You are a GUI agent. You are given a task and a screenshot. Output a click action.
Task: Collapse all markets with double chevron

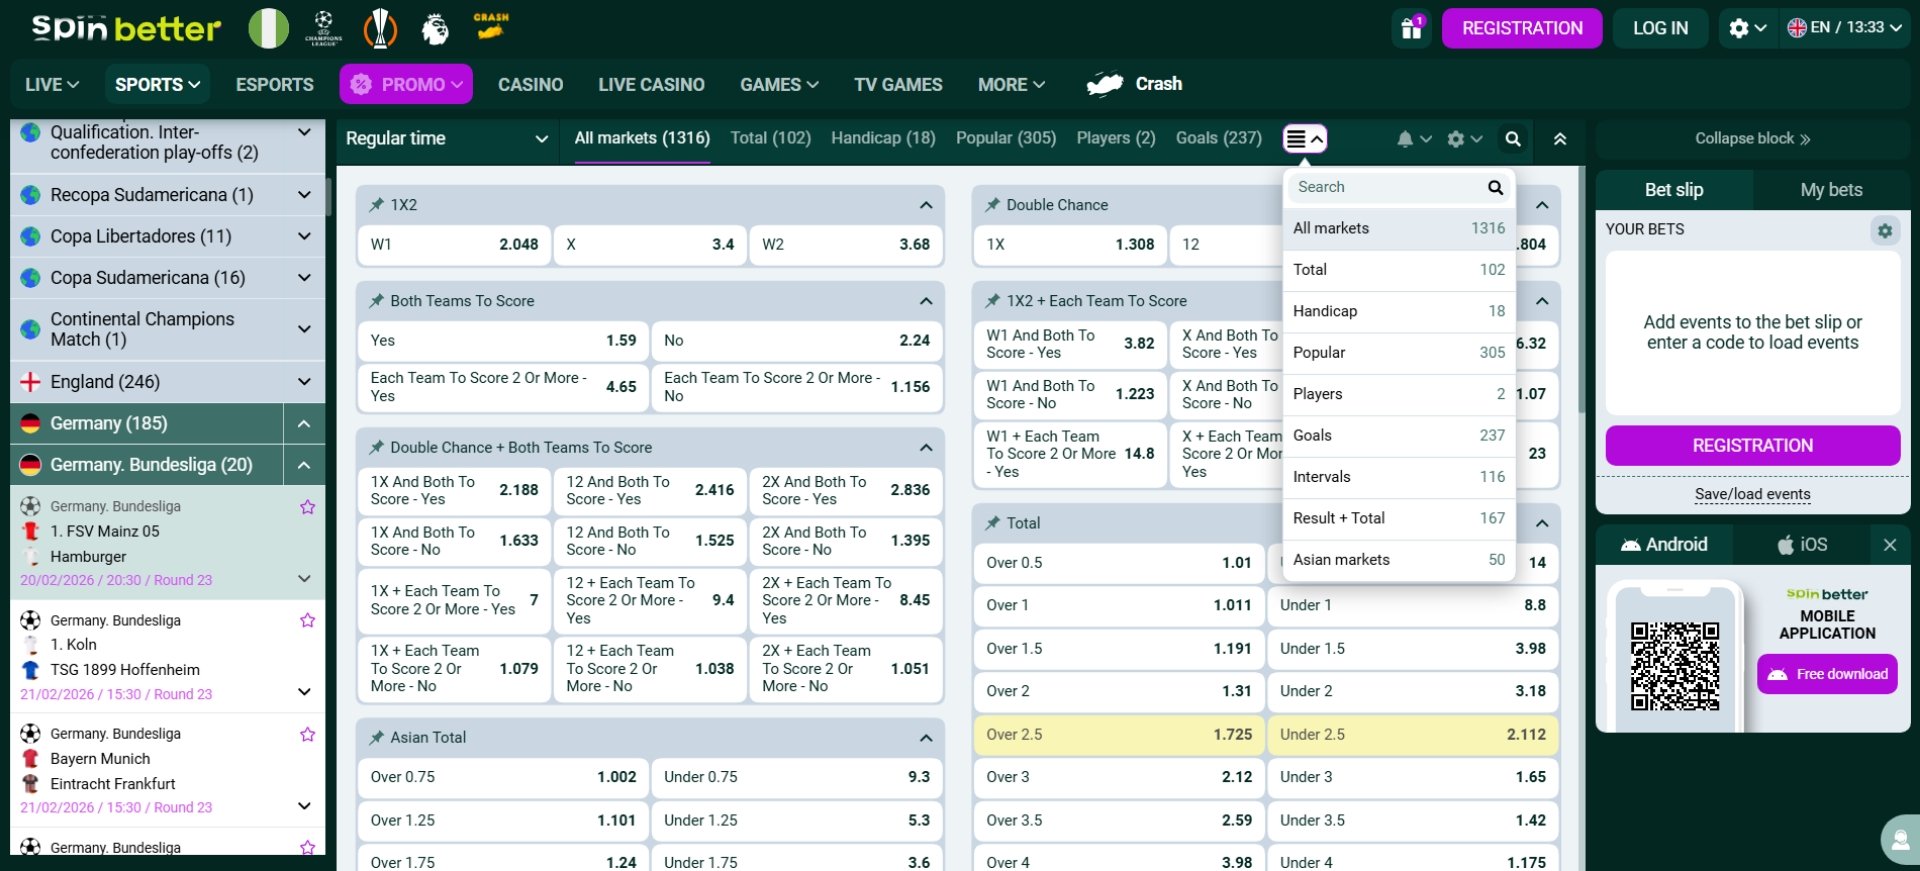(x=1560, y=139)
